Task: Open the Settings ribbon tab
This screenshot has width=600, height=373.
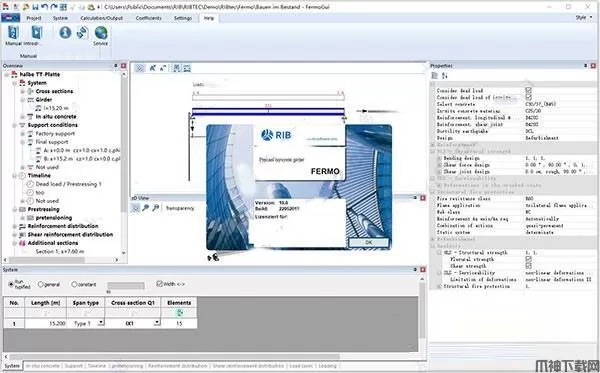Action: tap(183, 18)
